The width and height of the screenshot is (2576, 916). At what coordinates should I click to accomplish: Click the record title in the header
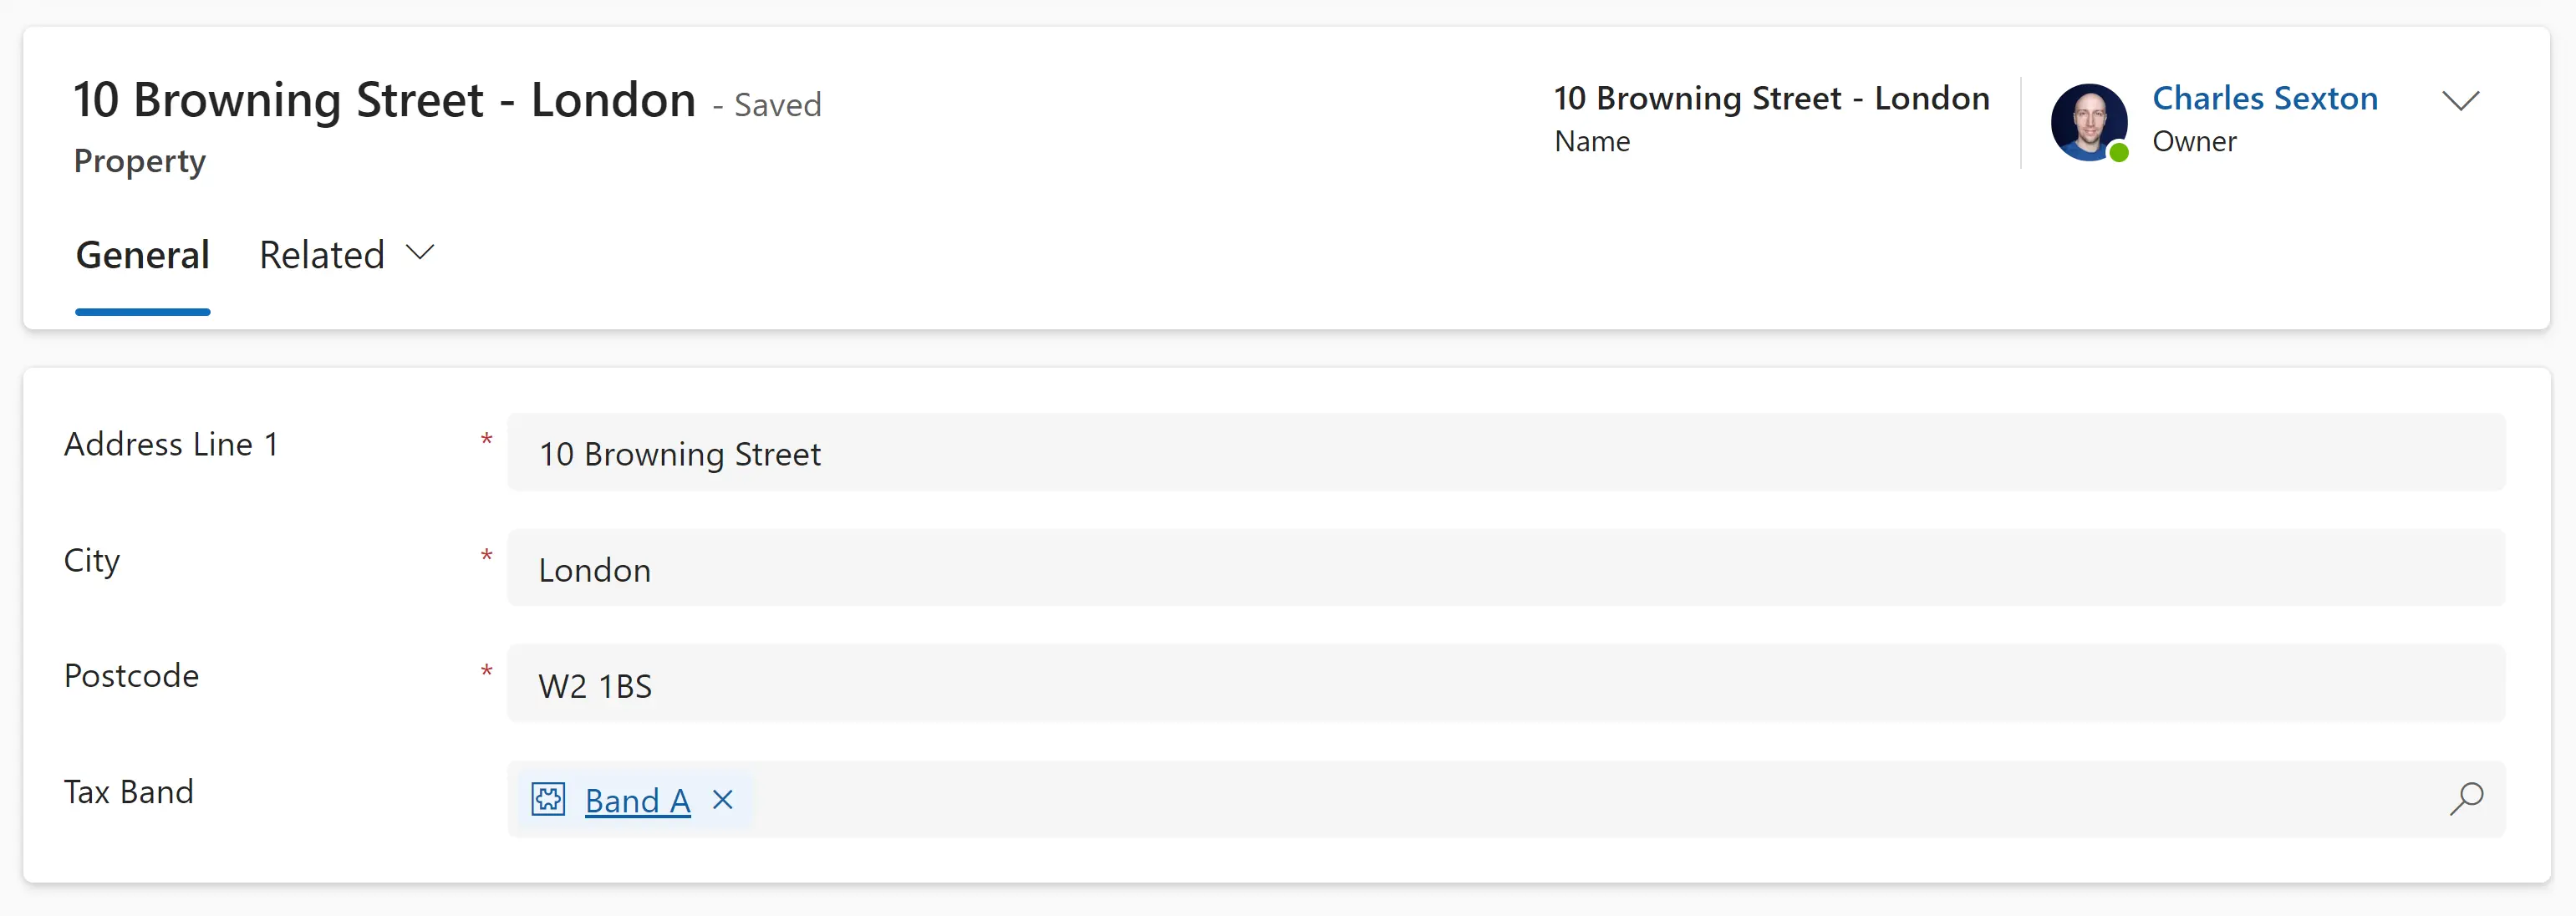[384, 100]
